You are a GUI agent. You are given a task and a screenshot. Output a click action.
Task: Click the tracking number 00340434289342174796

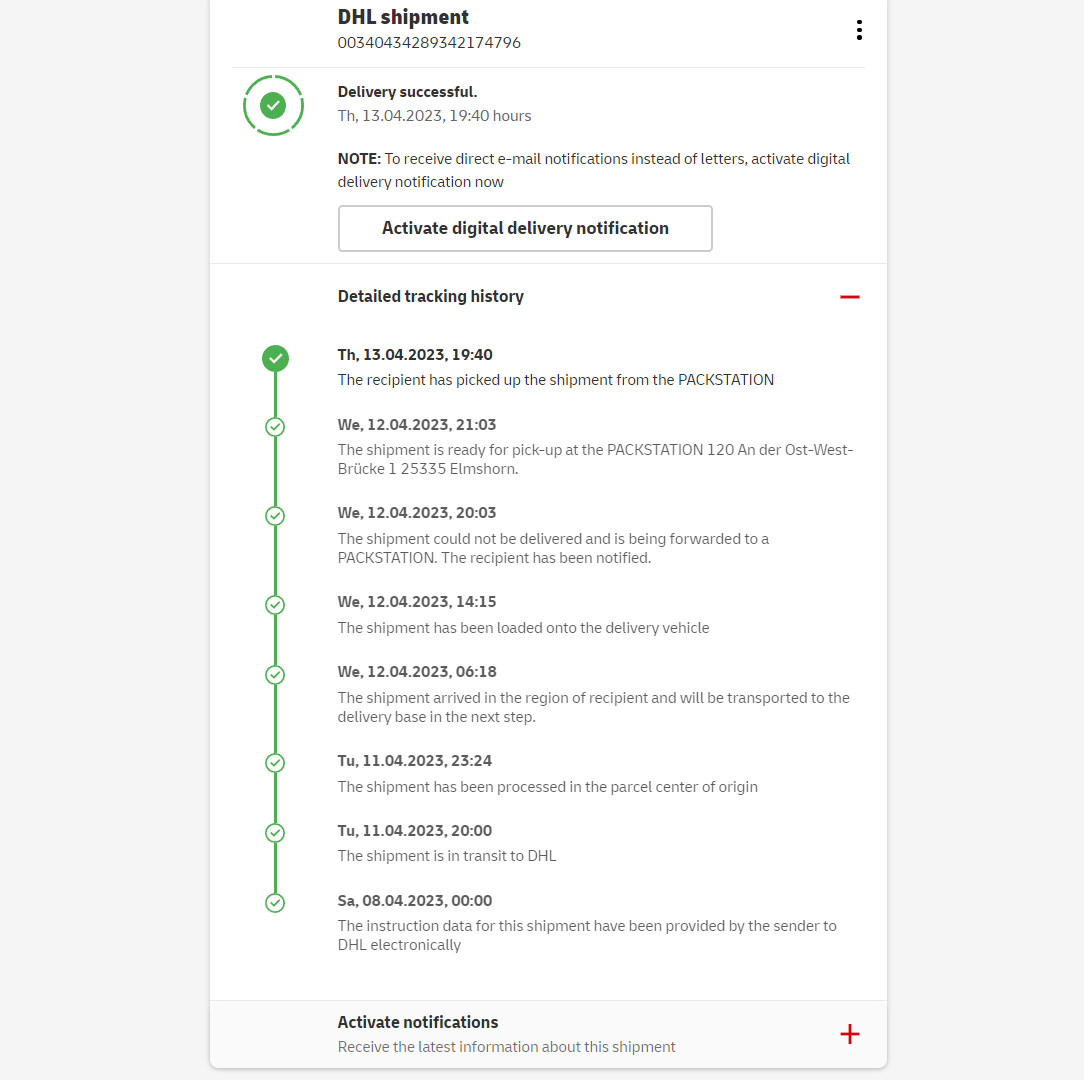(x=429, y=43)
